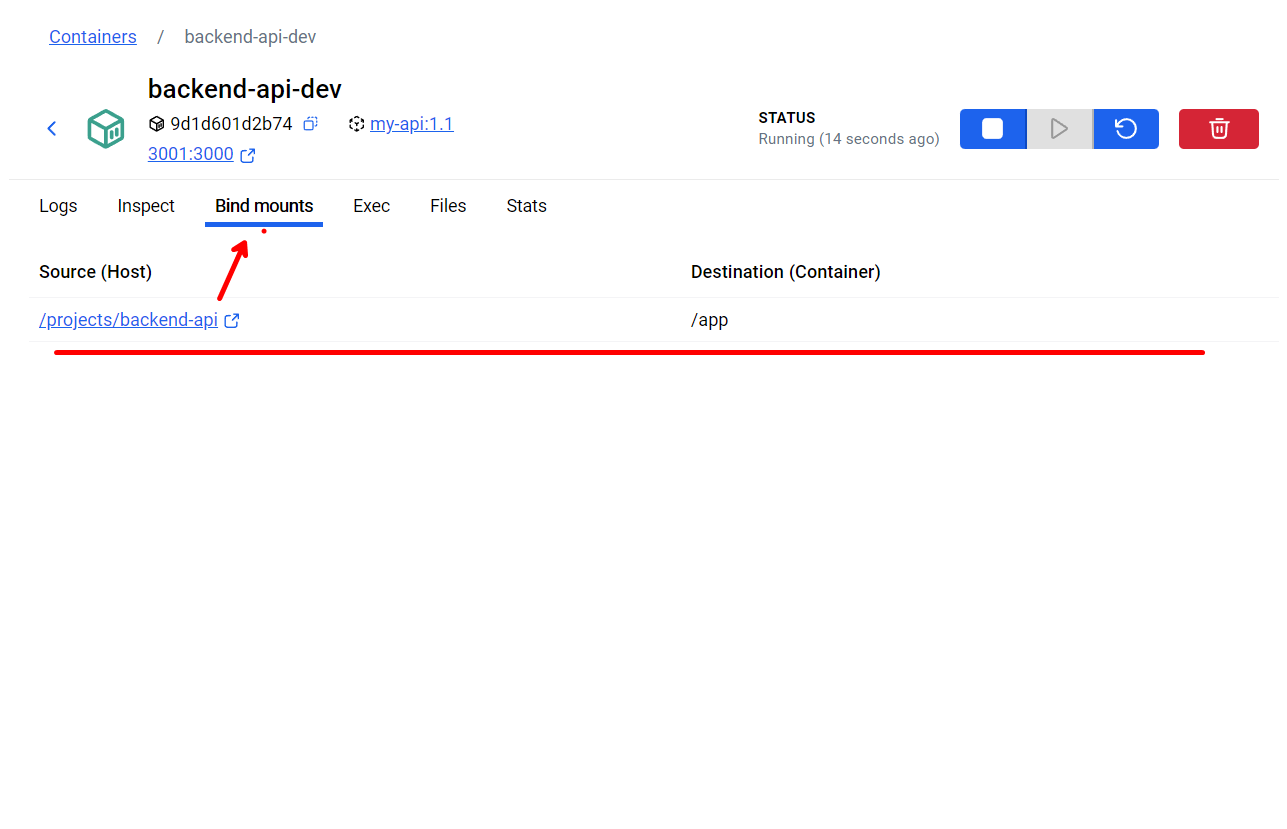Click the image icon before my-api:1.1

(x=357, y=124)
